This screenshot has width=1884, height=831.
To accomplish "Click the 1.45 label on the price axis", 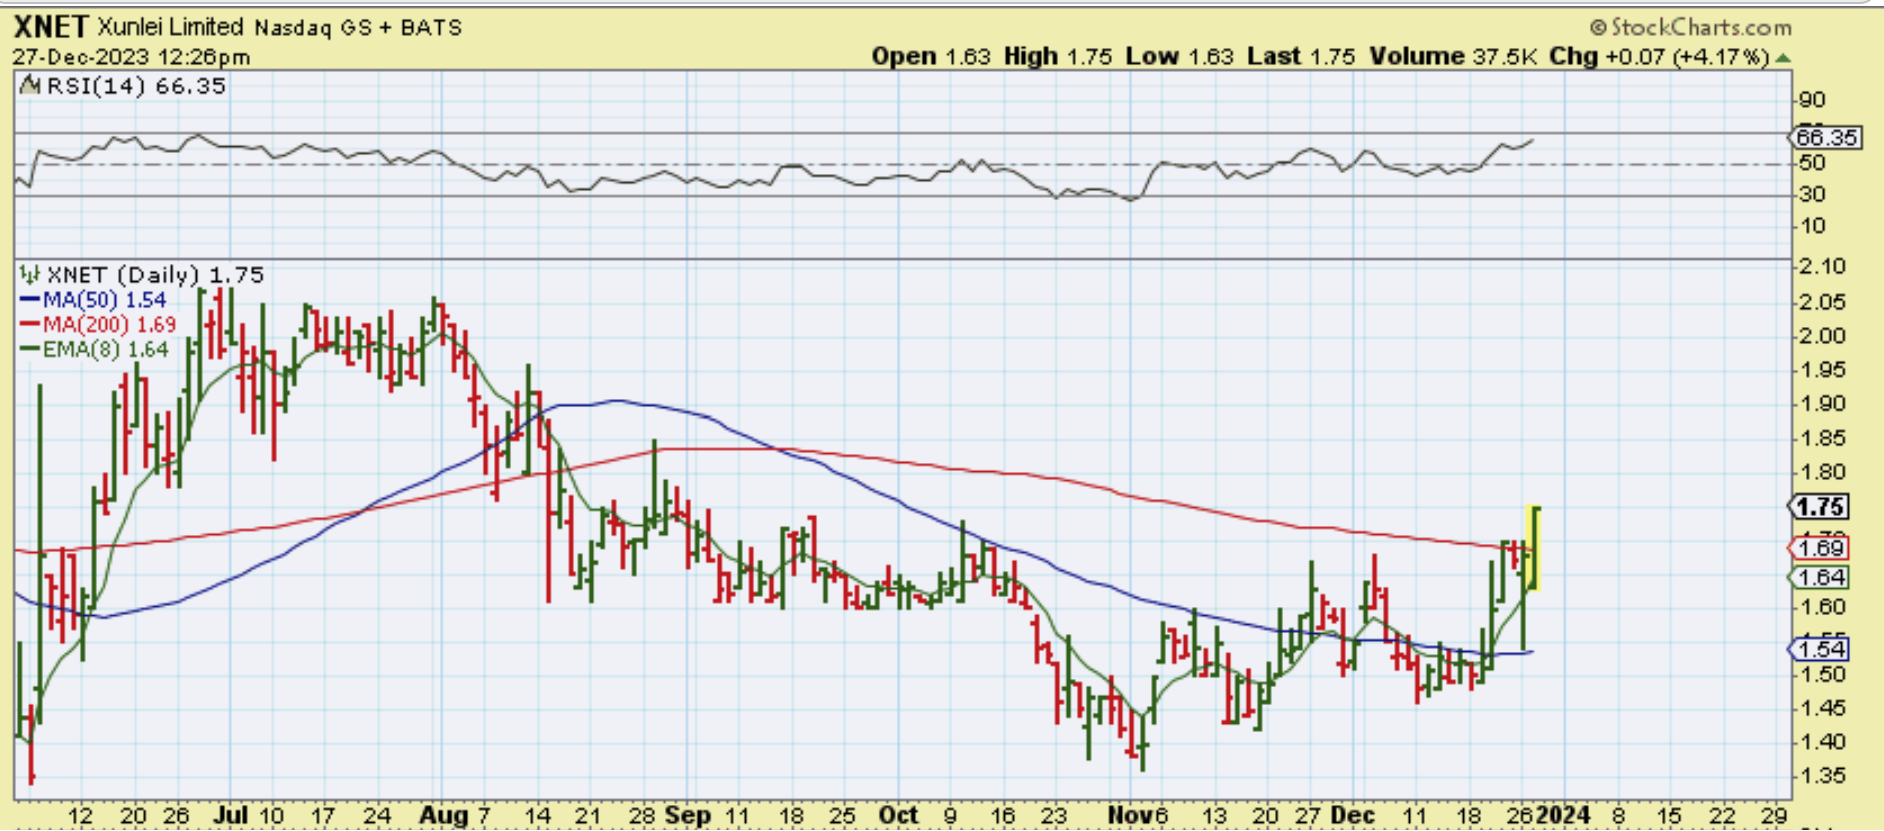I will (1822, 709).
